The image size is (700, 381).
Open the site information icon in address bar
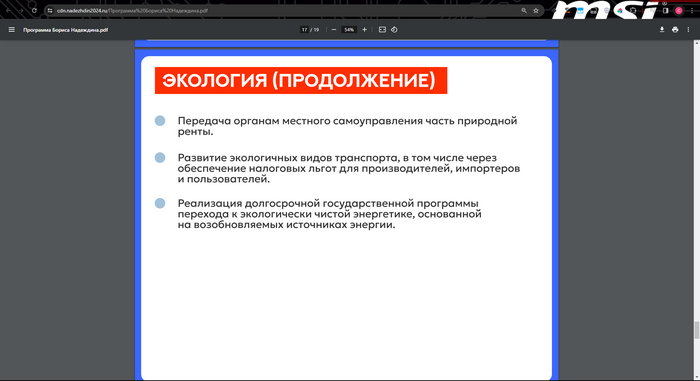[x=50, y=11]
